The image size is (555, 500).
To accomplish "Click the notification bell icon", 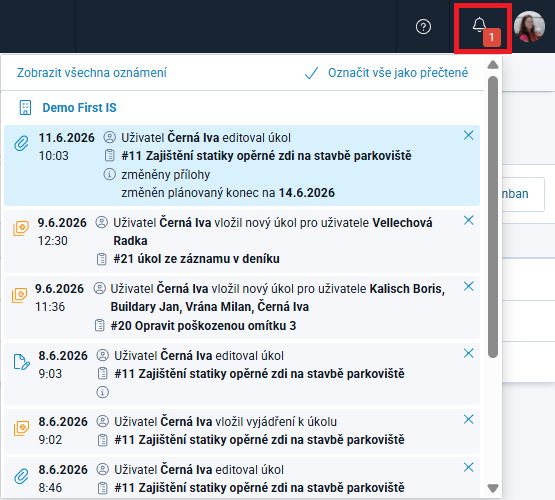I will 480,25.
